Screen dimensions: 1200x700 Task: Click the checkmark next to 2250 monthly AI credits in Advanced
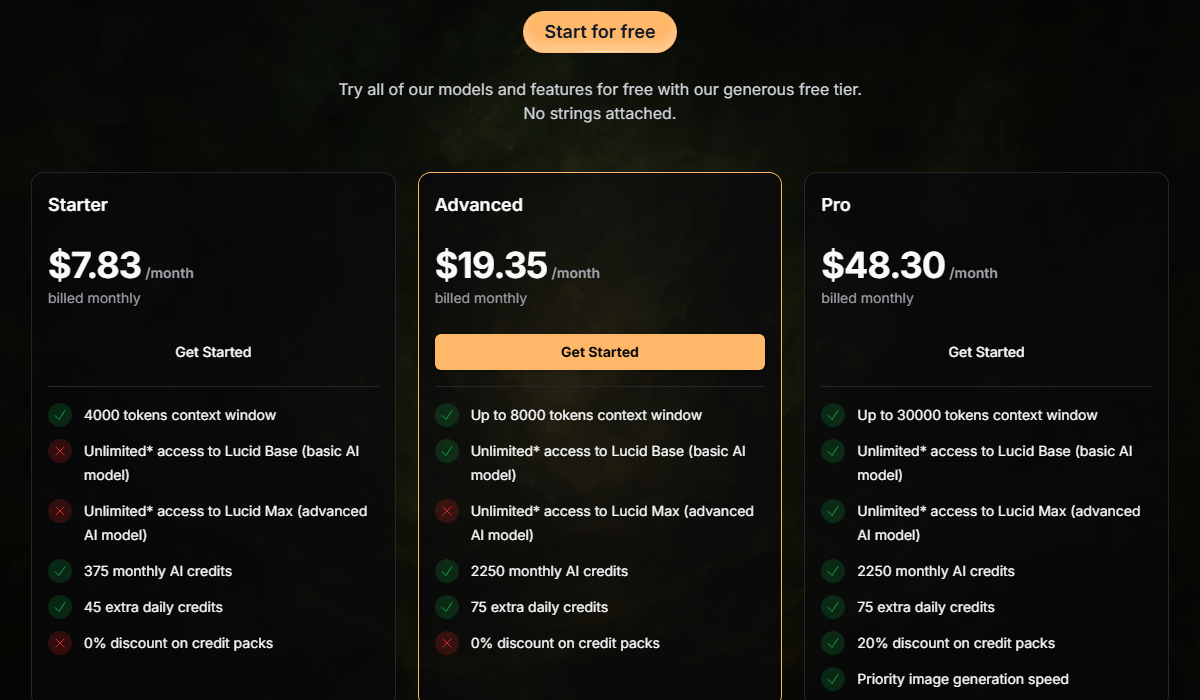[x=446, y=571]
